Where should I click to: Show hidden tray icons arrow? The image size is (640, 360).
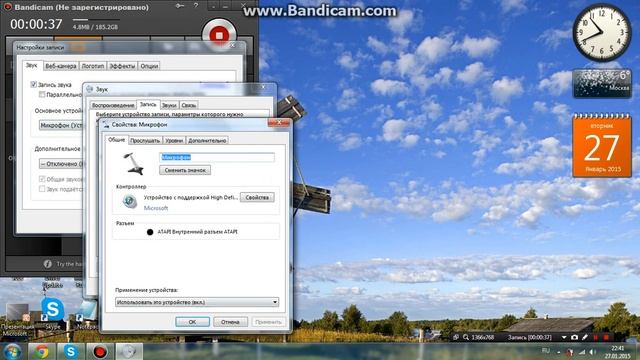(x=559, y=352)
